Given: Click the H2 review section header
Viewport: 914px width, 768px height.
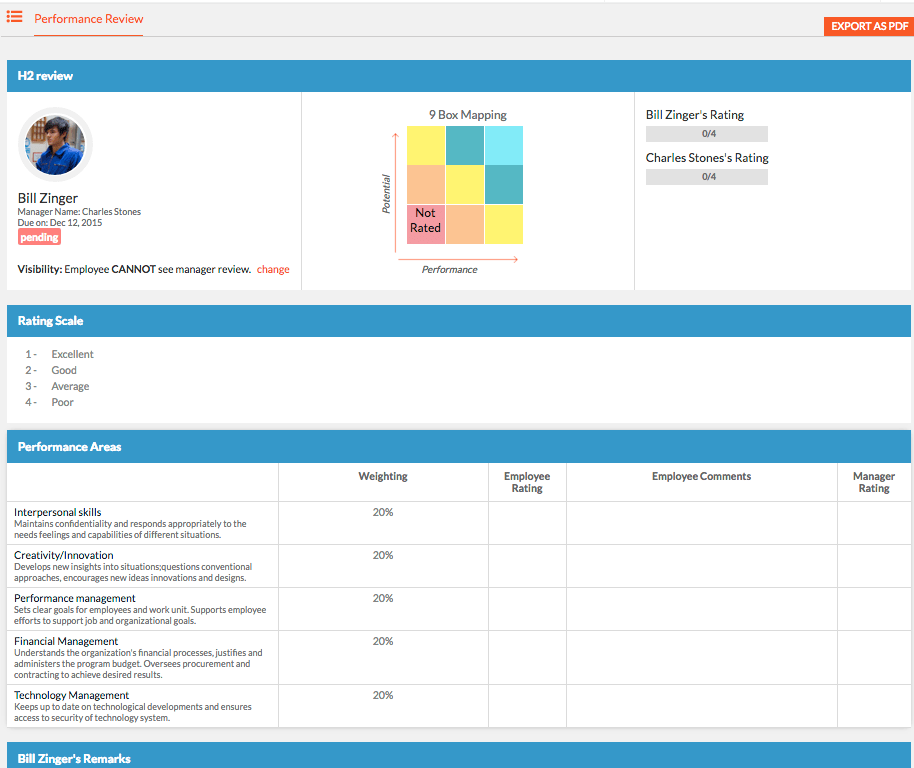Looking at the screenshot, I should tap(459, 76).
